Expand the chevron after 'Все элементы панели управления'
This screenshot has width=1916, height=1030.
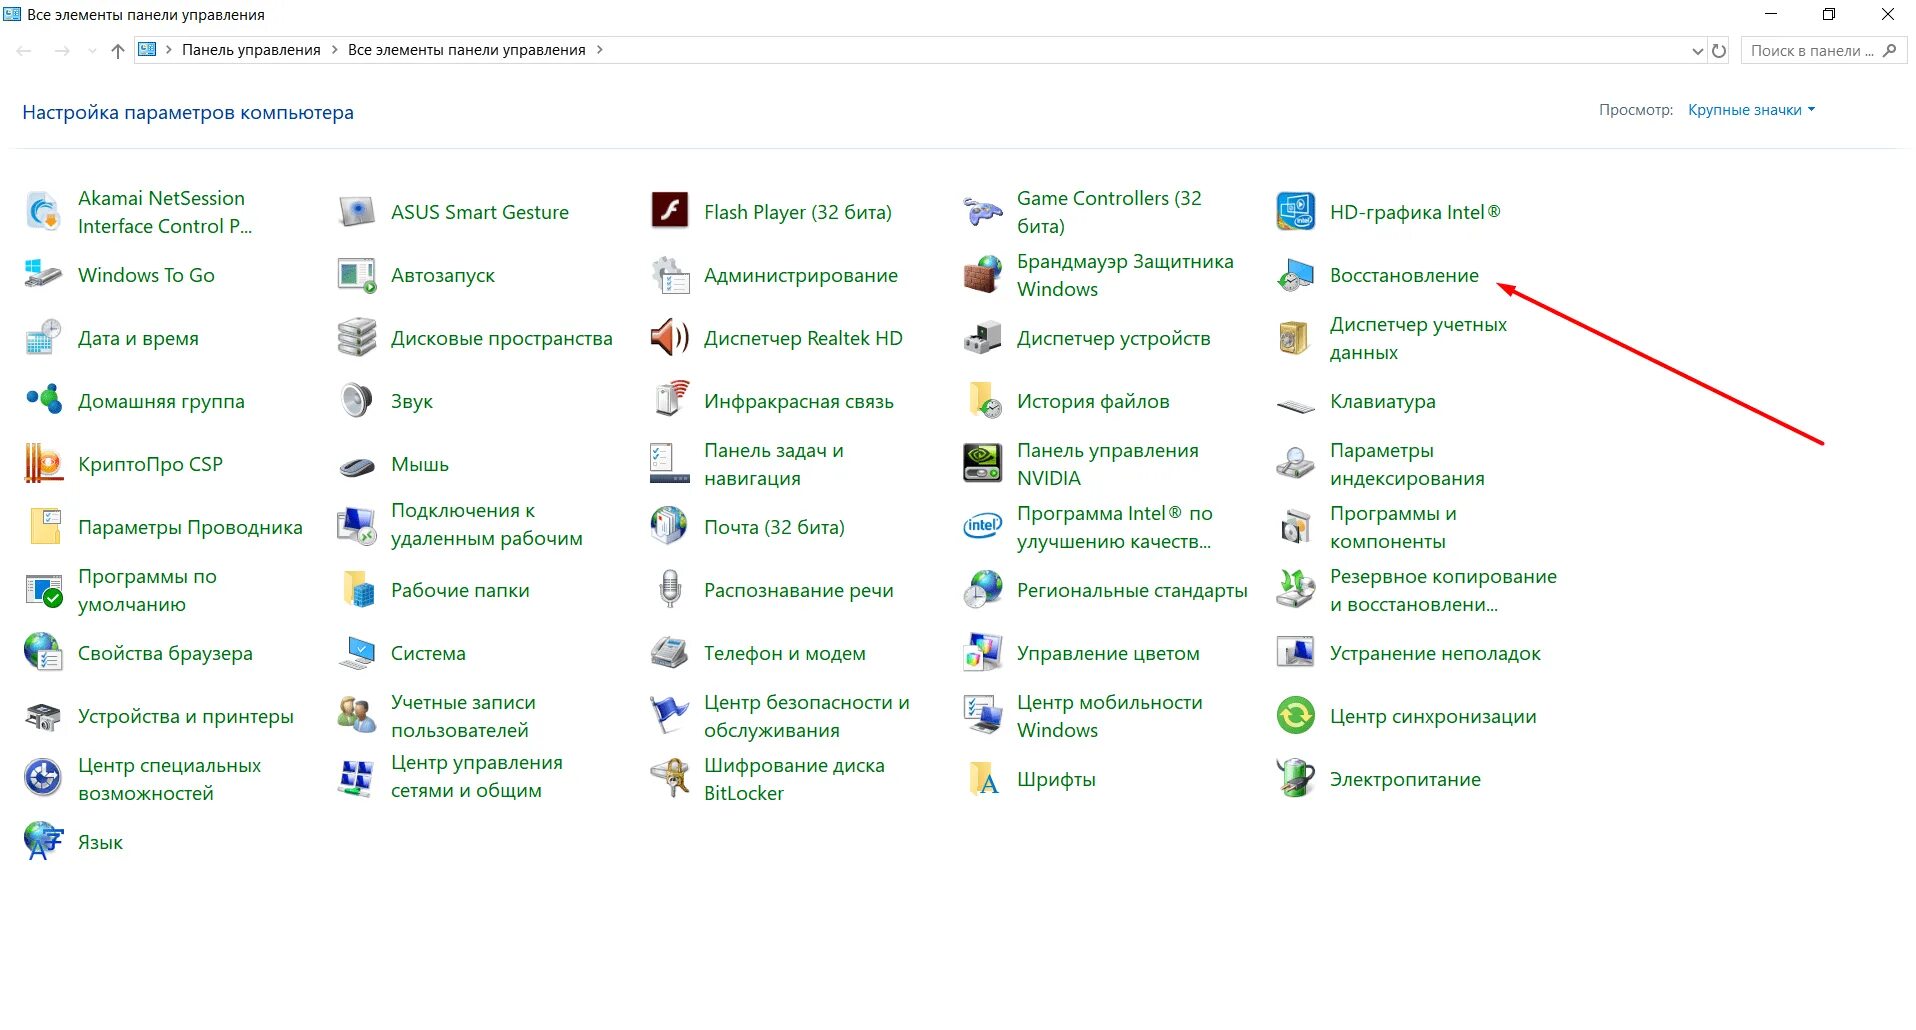click(x=599, y=50)
